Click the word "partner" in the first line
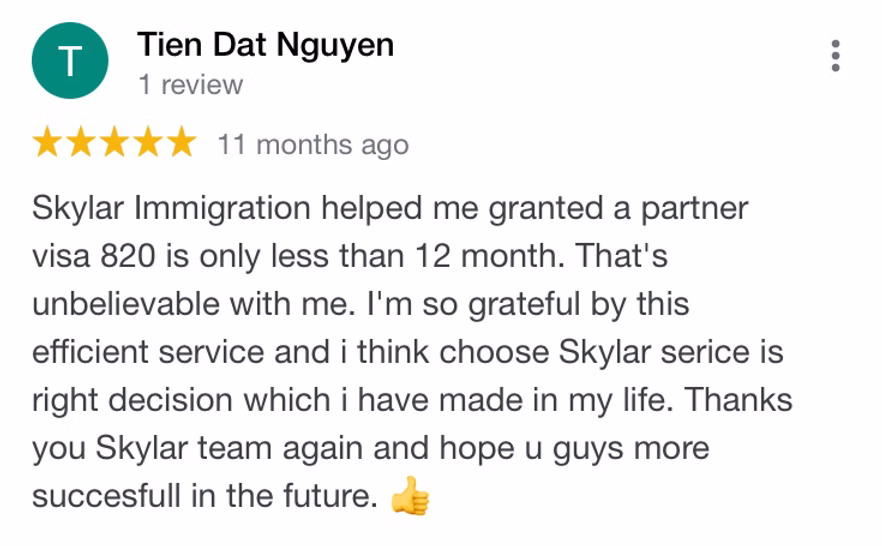The width and height of the screenshot is (882, 546). pyautogui.click(x=692, y=209)
